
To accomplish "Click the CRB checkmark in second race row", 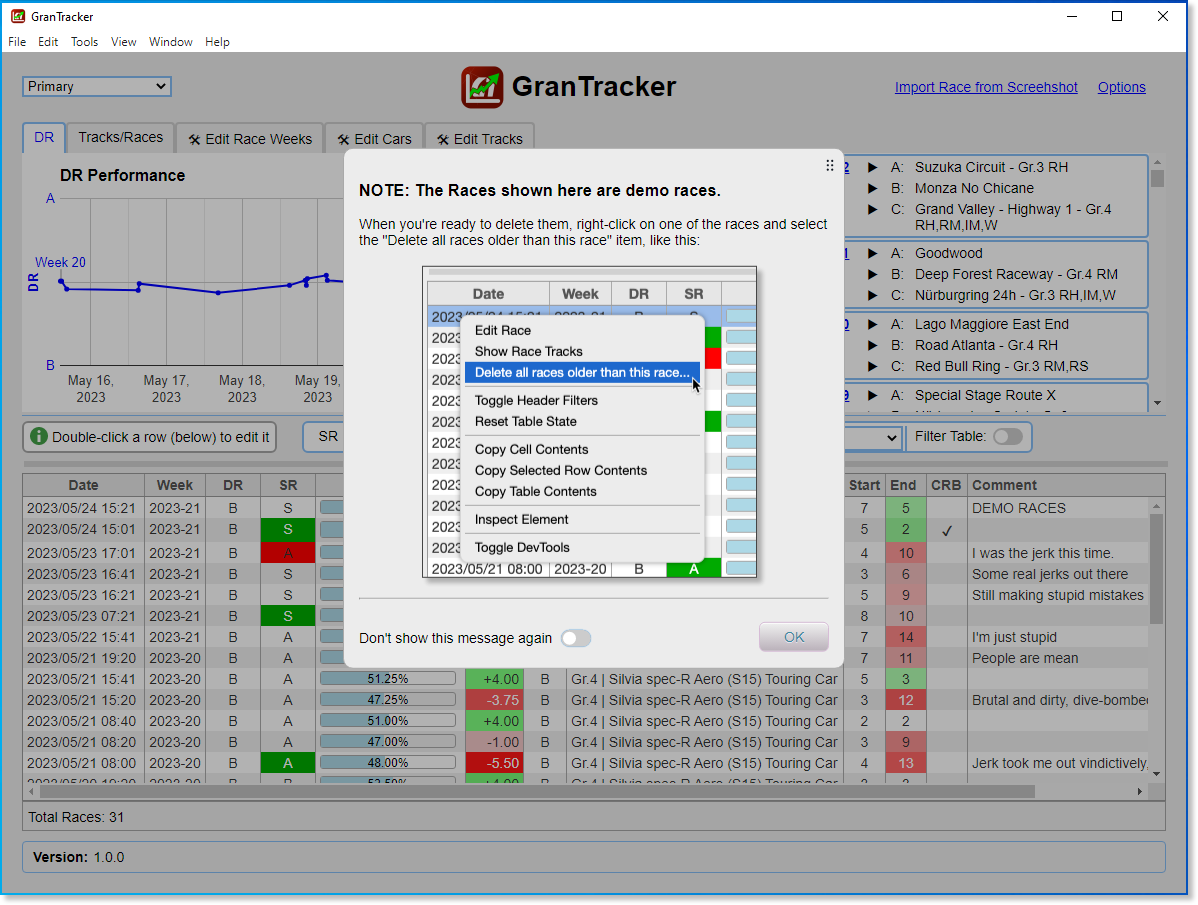I will [946, 530].
